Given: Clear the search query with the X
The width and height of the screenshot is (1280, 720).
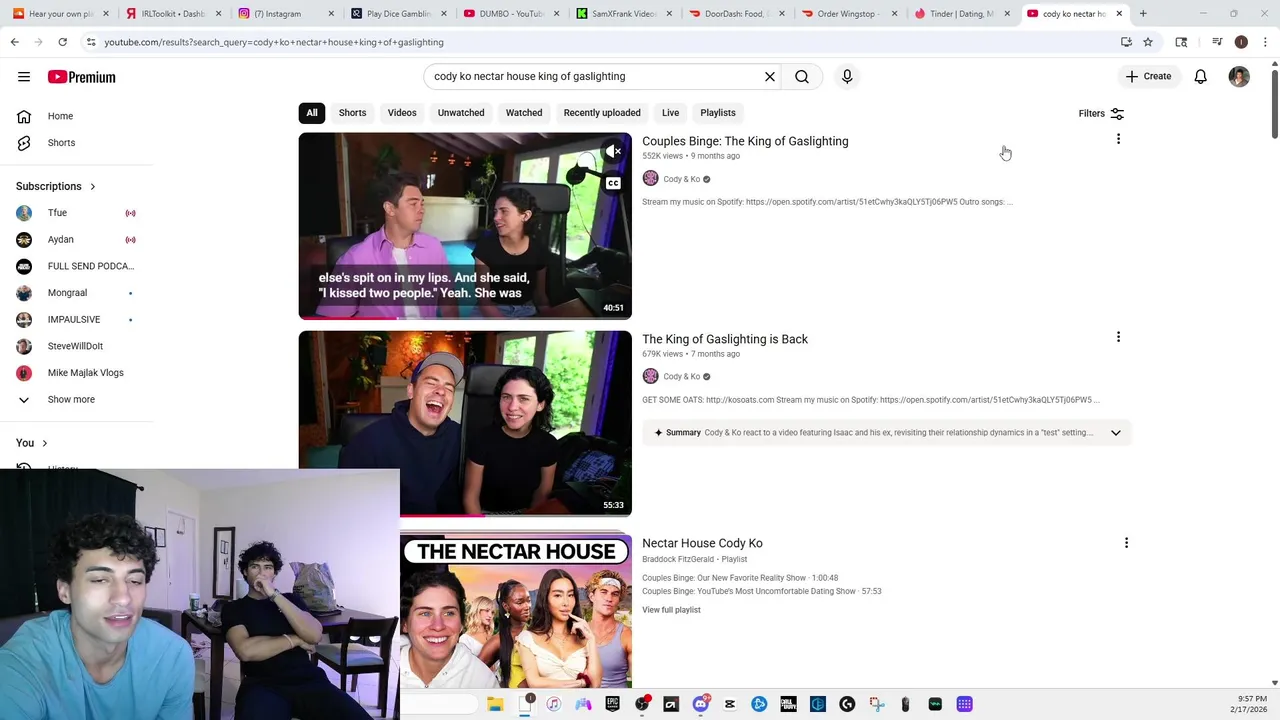Looking at the screenshot, I should coord(770,77).
